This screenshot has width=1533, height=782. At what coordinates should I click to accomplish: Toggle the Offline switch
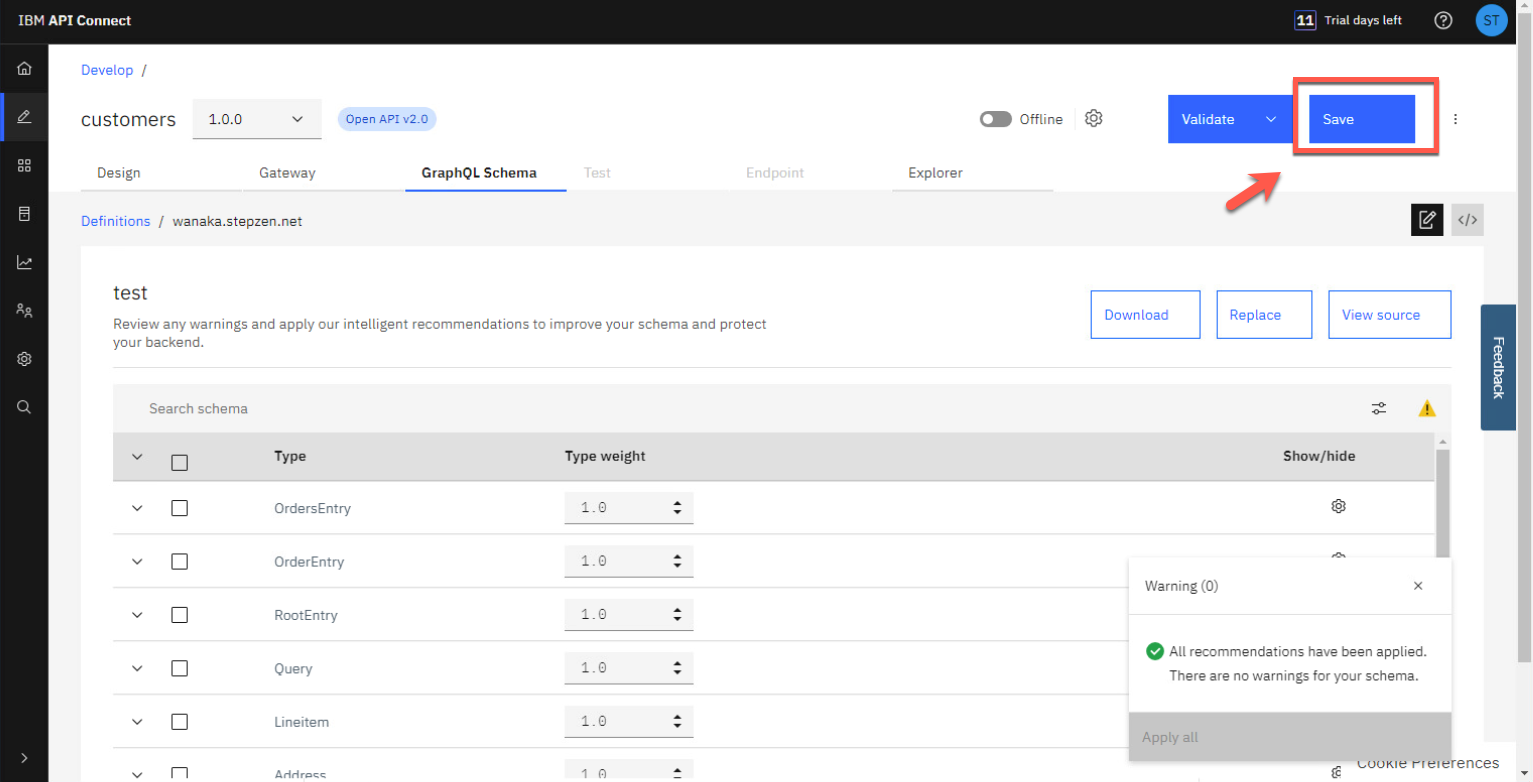click(995, 119)
